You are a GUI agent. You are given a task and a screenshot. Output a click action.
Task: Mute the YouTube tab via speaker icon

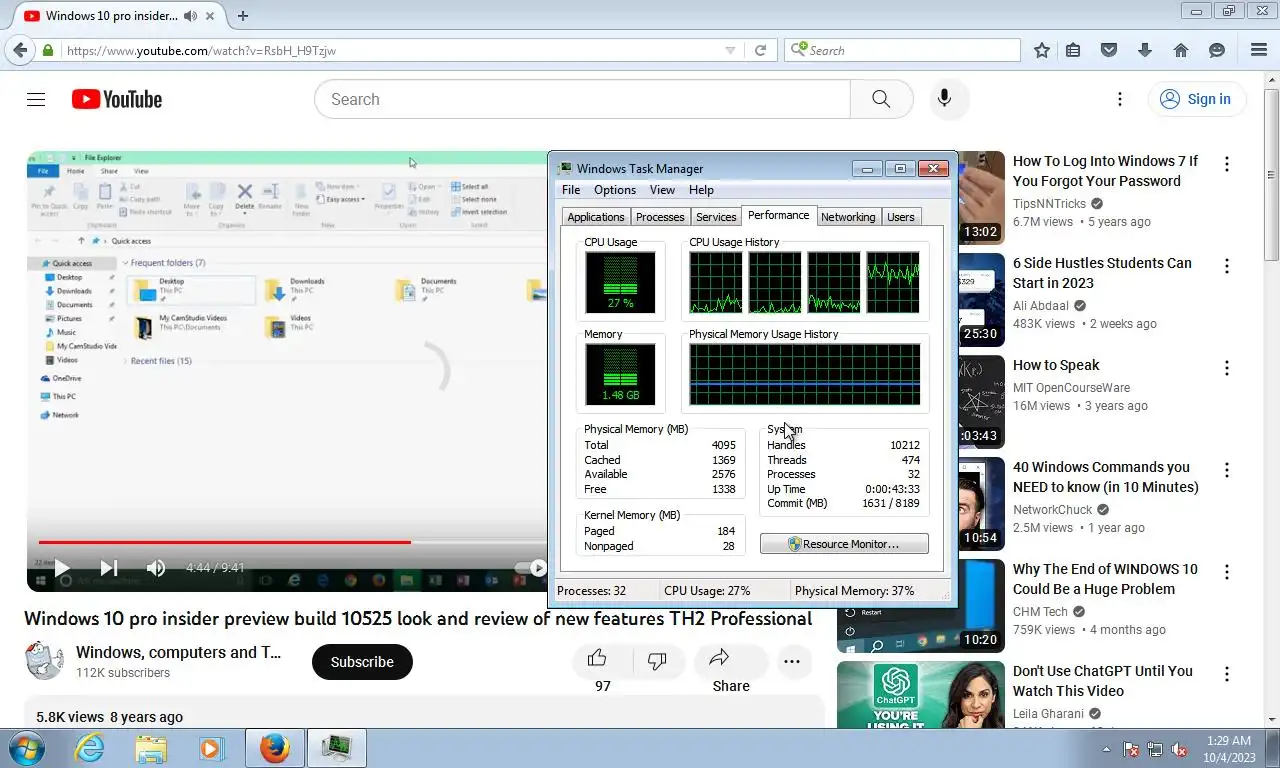coord(191,15)
